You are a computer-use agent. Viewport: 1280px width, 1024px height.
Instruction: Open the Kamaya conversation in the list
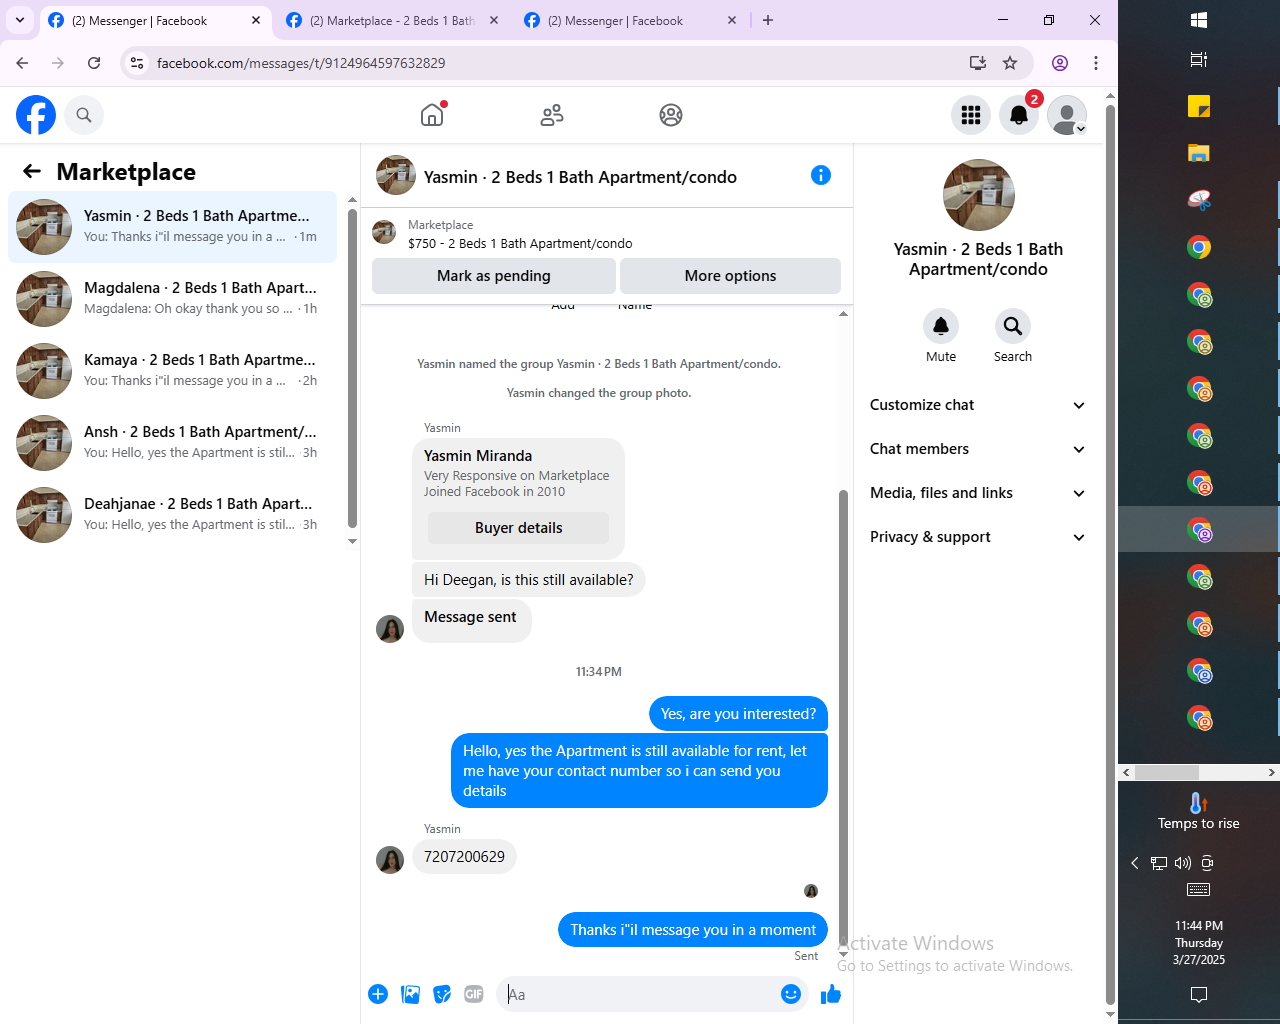(x=172, y=371)
